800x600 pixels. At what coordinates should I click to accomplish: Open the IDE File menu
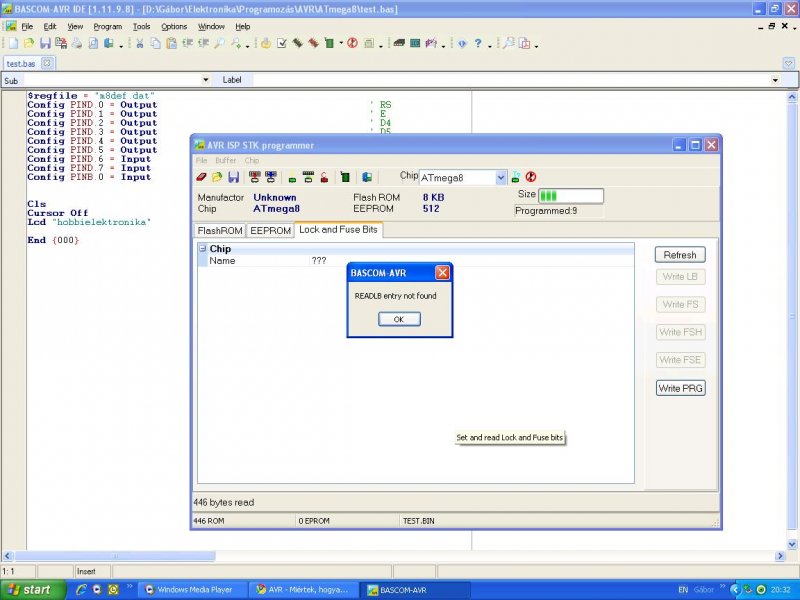click(27, 27)
